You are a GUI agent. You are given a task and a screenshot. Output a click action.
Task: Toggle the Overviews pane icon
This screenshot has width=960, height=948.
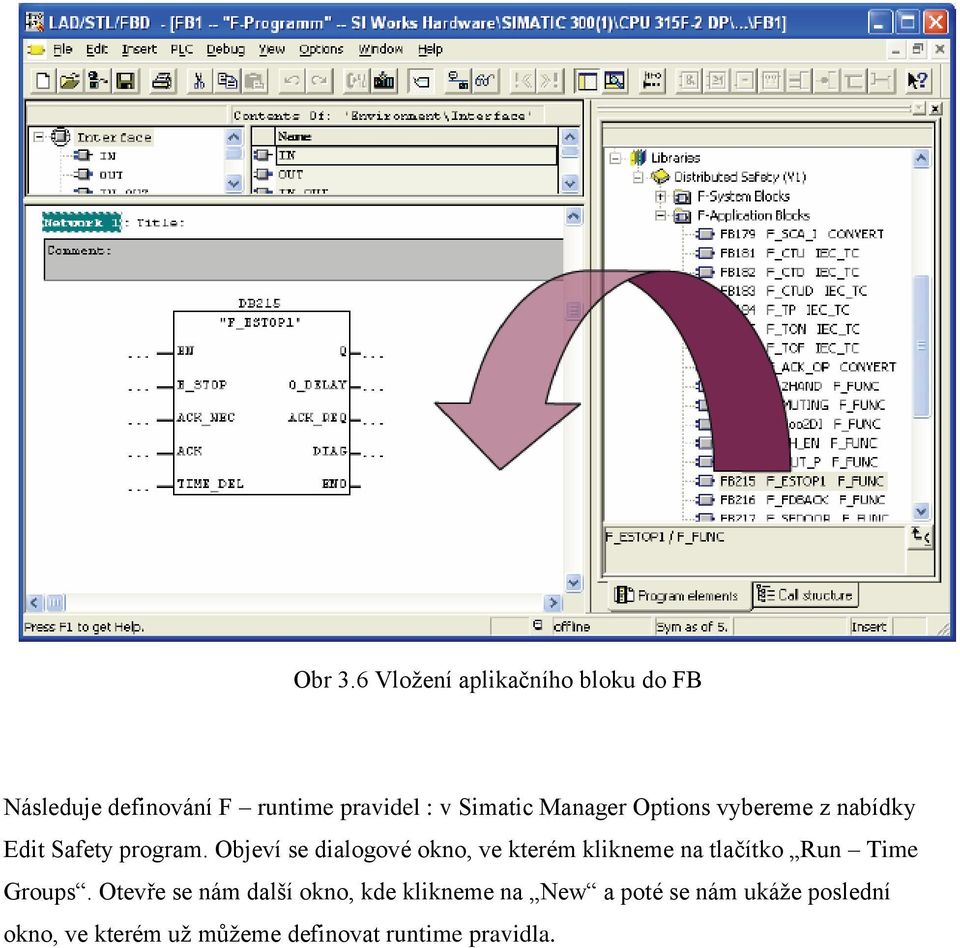tap(587, 81)
